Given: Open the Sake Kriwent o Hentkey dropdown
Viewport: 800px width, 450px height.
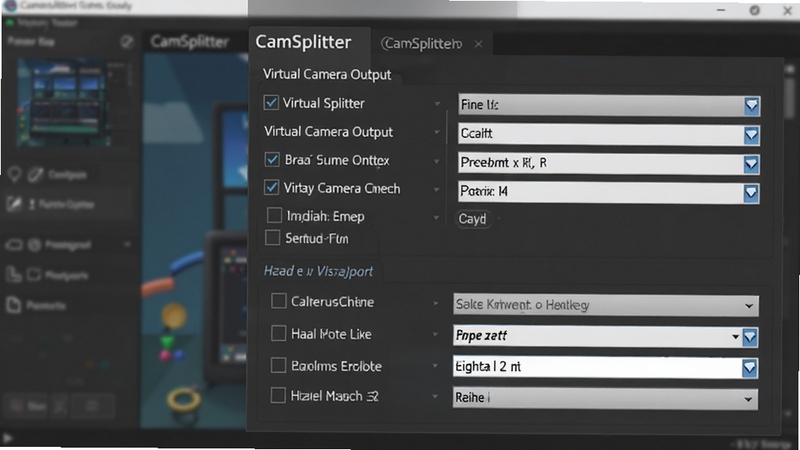Looking at the screenshot, I should pos(606,305).
